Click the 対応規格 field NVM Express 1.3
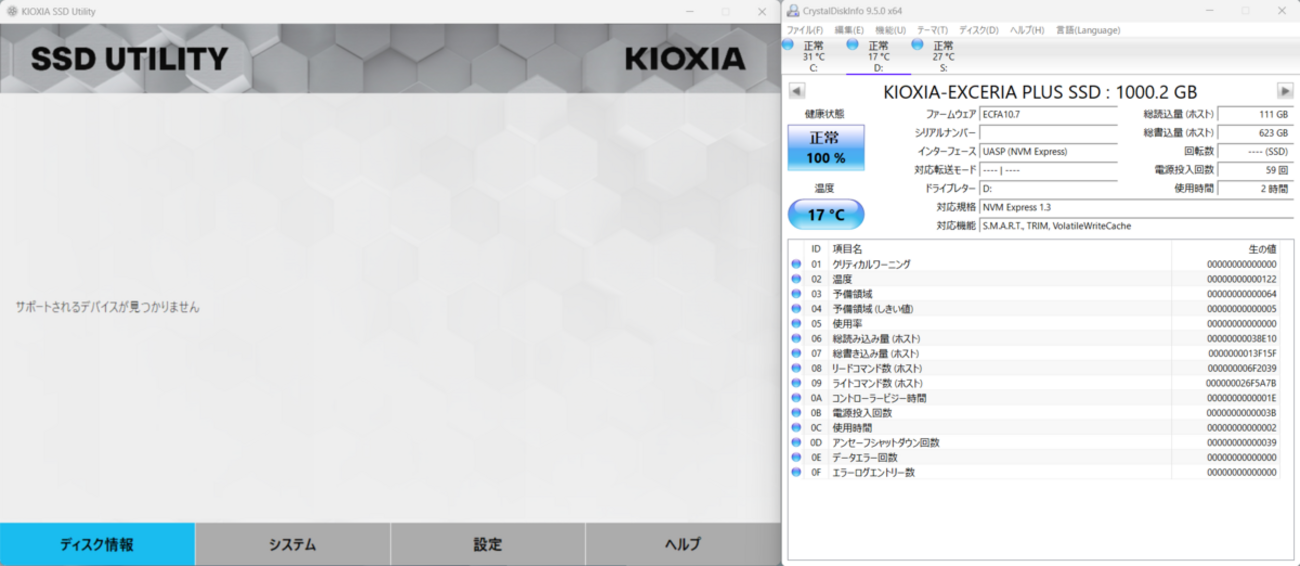Image resolution: width=1300 pixels, height=566 pixels. click(x=1136, y=207)
